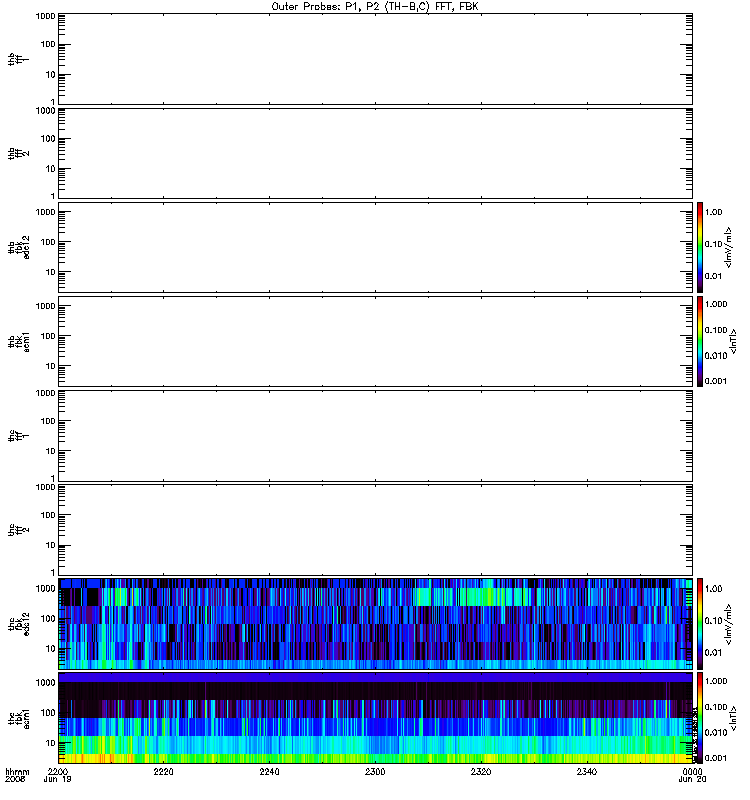This screenshot has width=750, height=800.
Task: Click the 'hhmm' axis unit label
Action: pyautogui.click(x=17, y=771)
